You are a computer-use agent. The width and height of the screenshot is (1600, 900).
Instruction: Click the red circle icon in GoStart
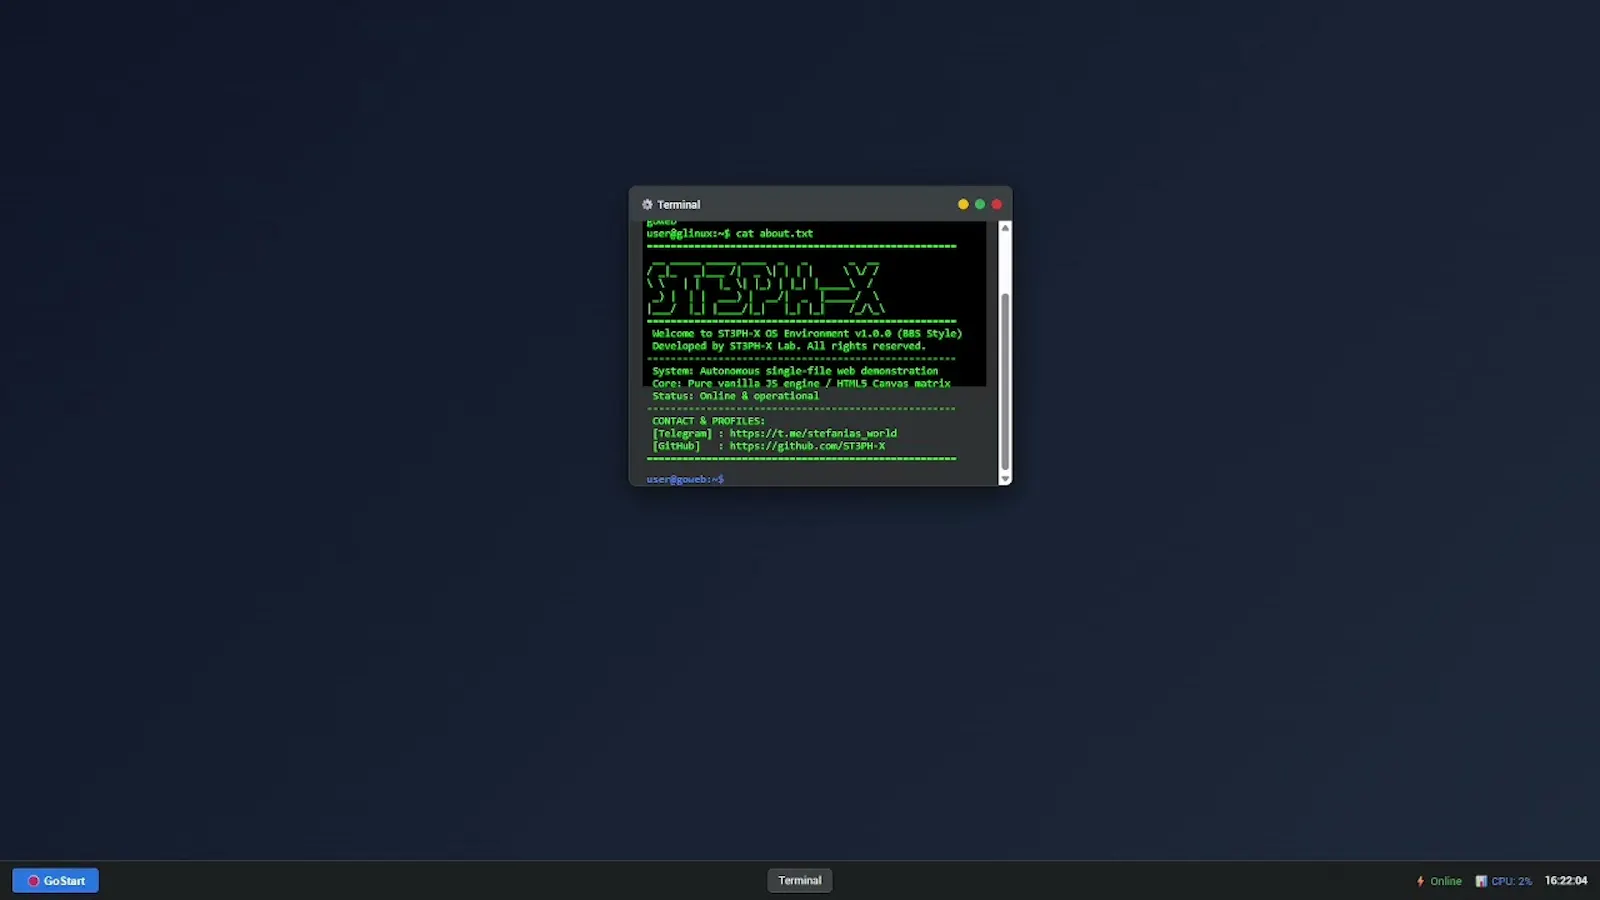click(33, 881)
